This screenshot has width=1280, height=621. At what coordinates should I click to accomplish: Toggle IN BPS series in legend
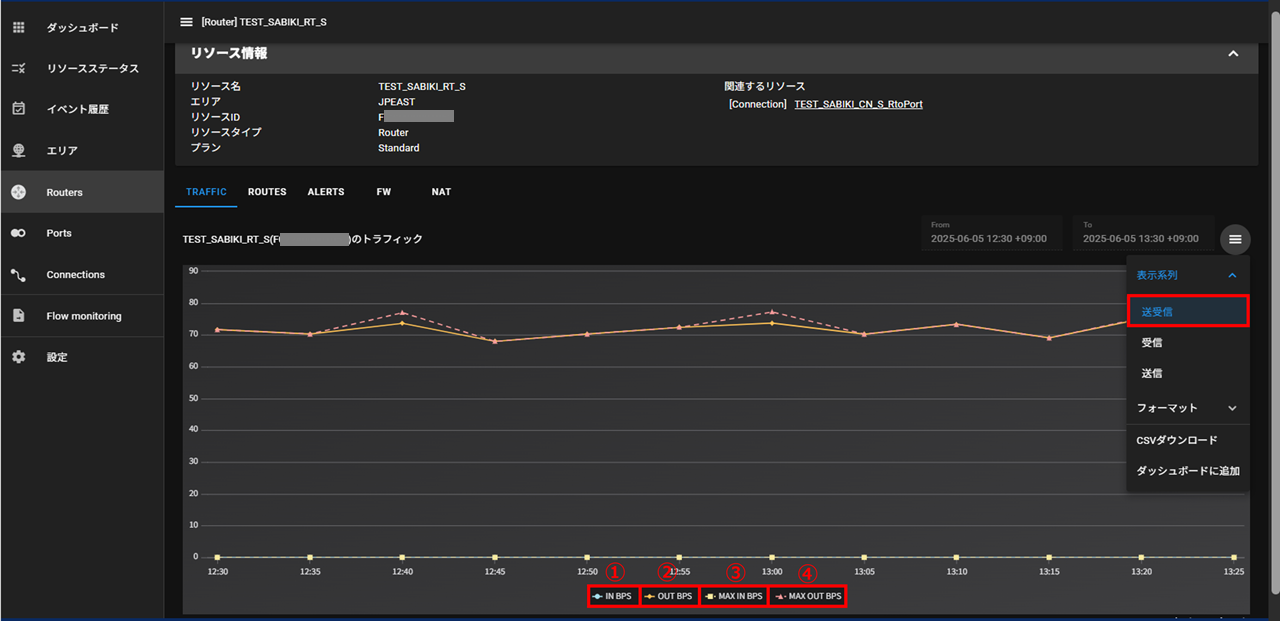(x=612, y=596)
